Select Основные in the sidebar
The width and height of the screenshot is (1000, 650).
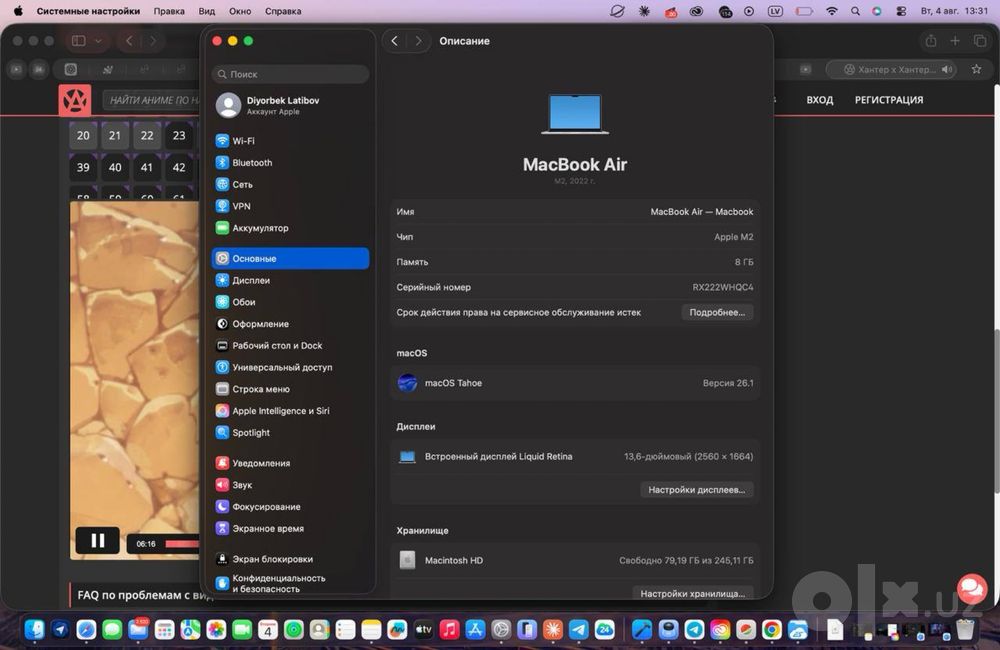point(290,258)
